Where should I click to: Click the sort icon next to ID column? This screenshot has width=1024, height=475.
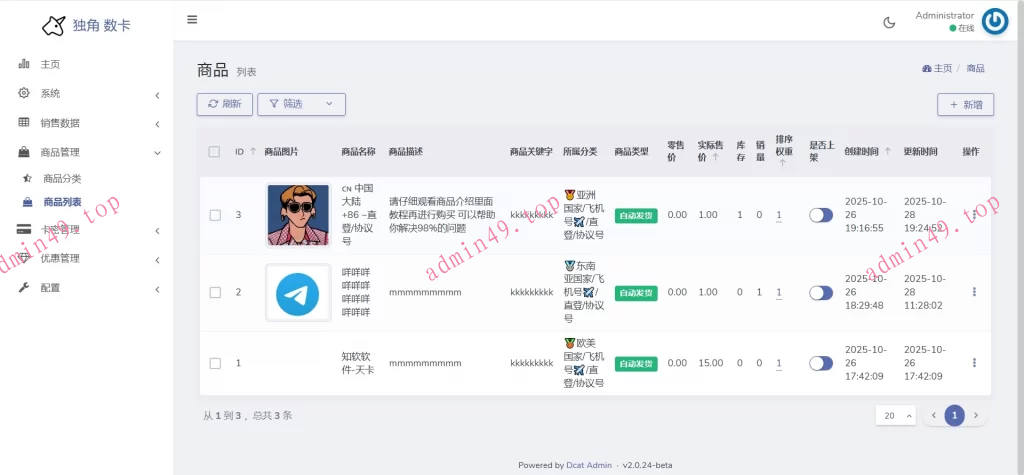pyautogui.click(x=252, y=152)
